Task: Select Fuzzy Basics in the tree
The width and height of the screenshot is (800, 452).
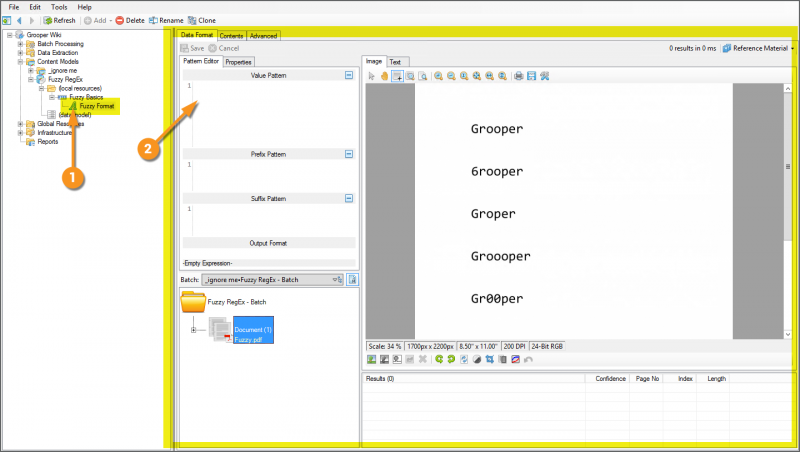Action: [86, 97]
